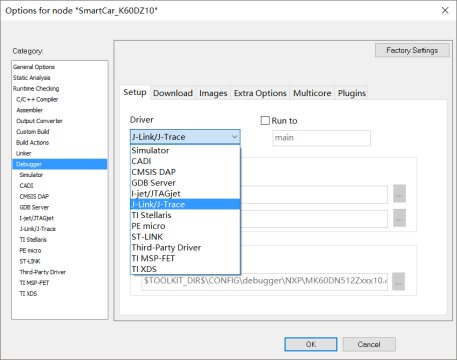457x360 pixels.
Task: Select highlighted Debugger category
Action: 60,164
